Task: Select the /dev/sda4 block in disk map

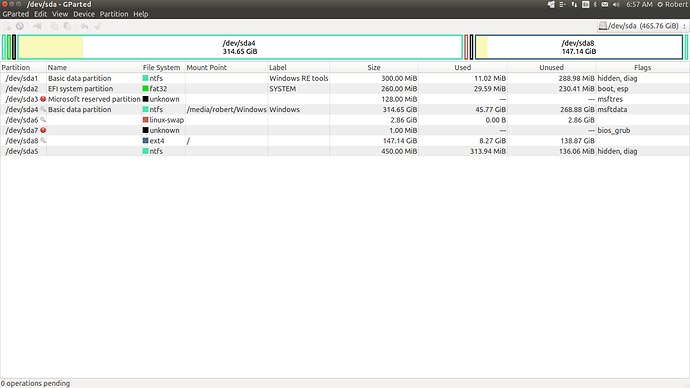Action: (240, 47)
